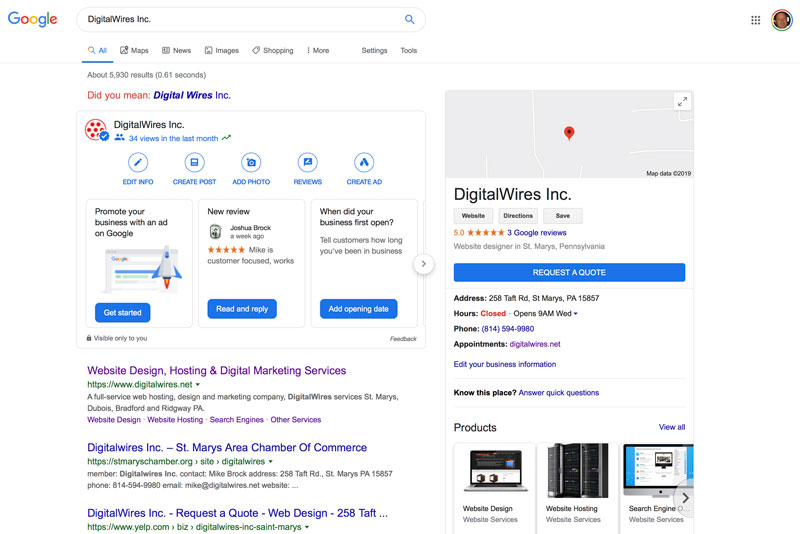The height and width of the screenshot is (534, 800).
Task: Switch to the Maps tab
Action: coord(134,50)
